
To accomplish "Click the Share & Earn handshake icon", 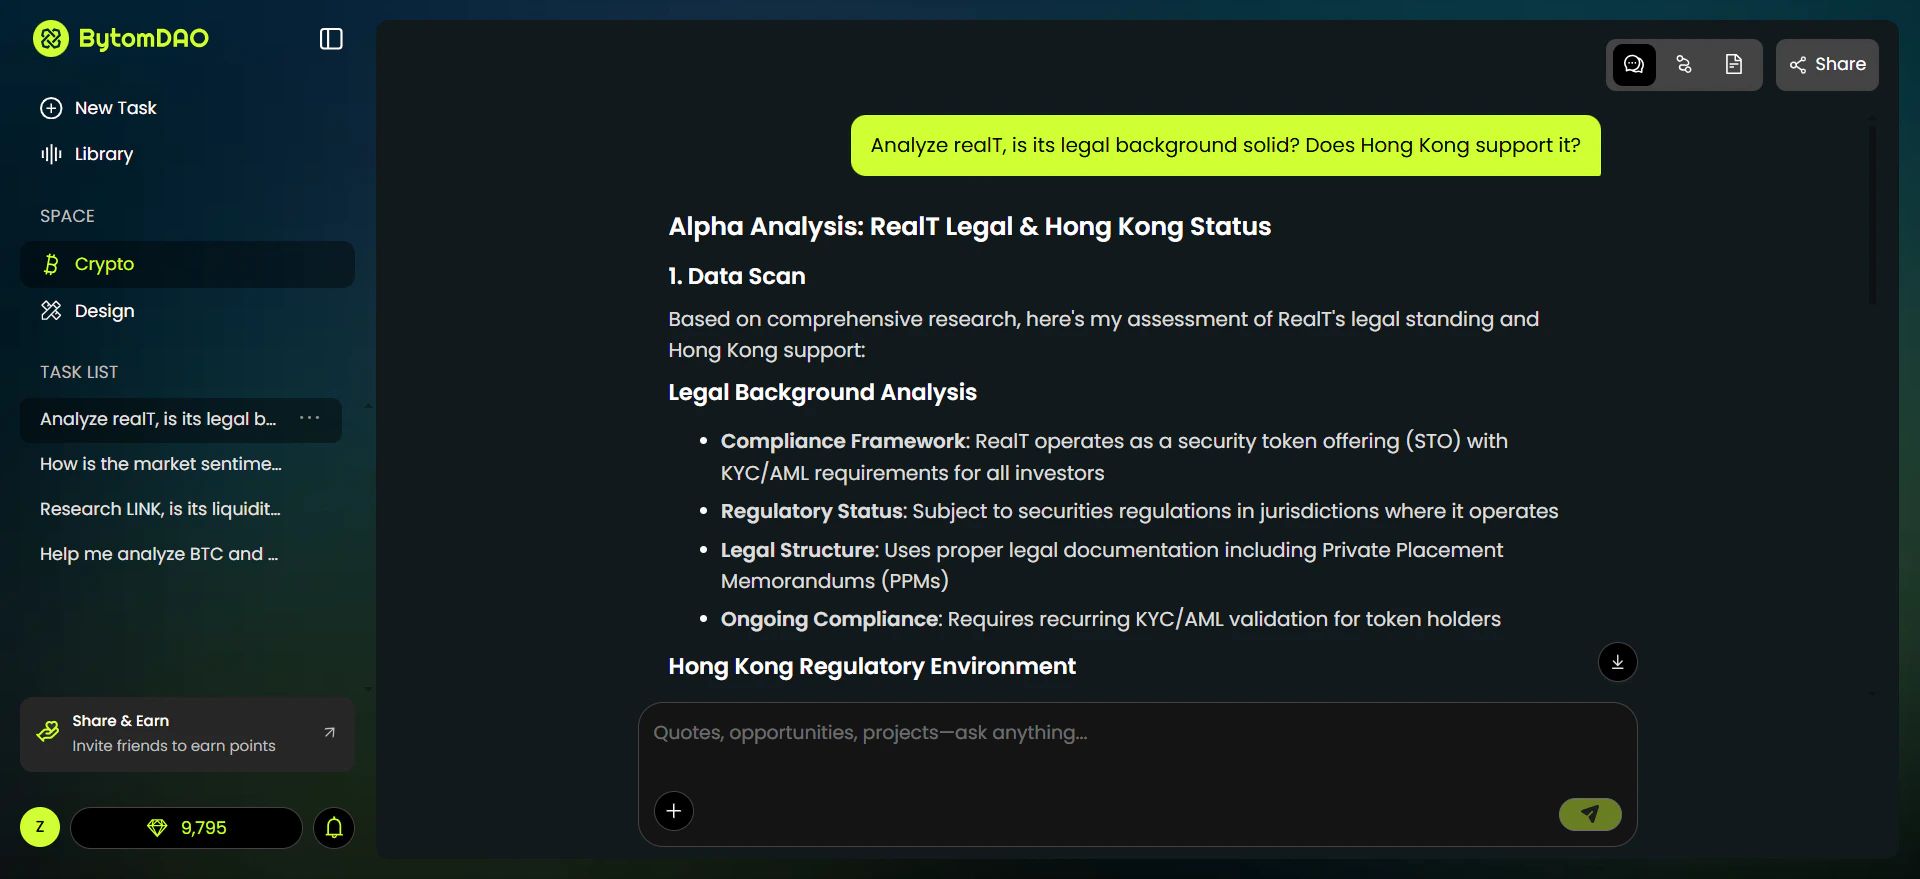I will pos(47,732).
